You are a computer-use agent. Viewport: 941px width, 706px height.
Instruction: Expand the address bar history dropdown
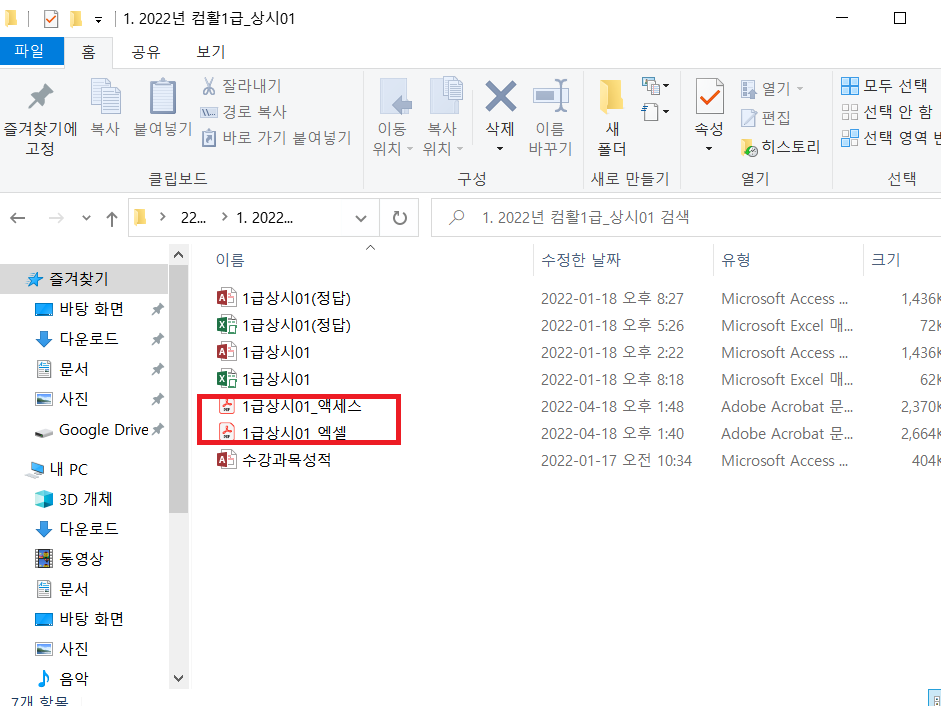360,217
